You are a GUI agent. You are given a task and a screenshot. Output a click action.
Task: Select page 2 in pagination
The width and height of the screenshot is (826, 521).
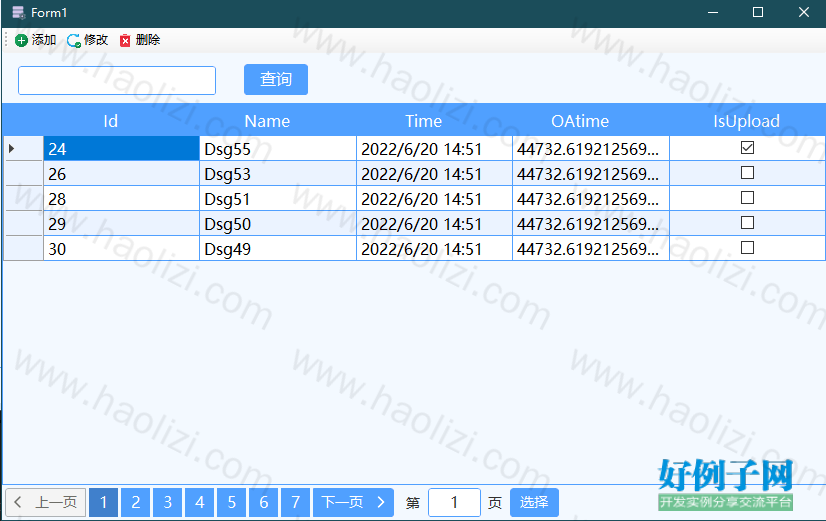(136, 503)
